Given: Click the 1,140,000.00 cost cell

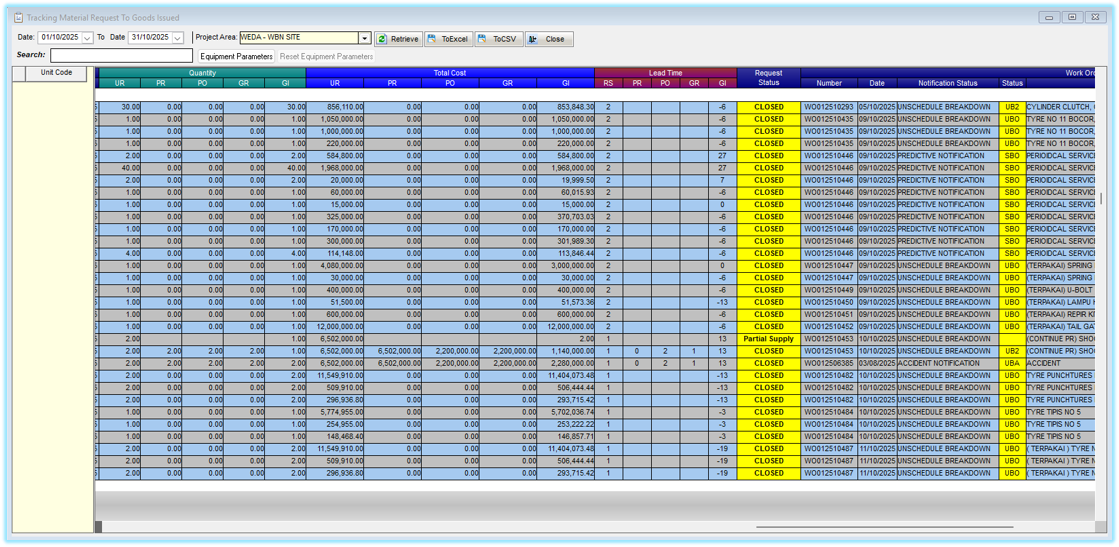Looking at the screenshot, I should point(566,351).
